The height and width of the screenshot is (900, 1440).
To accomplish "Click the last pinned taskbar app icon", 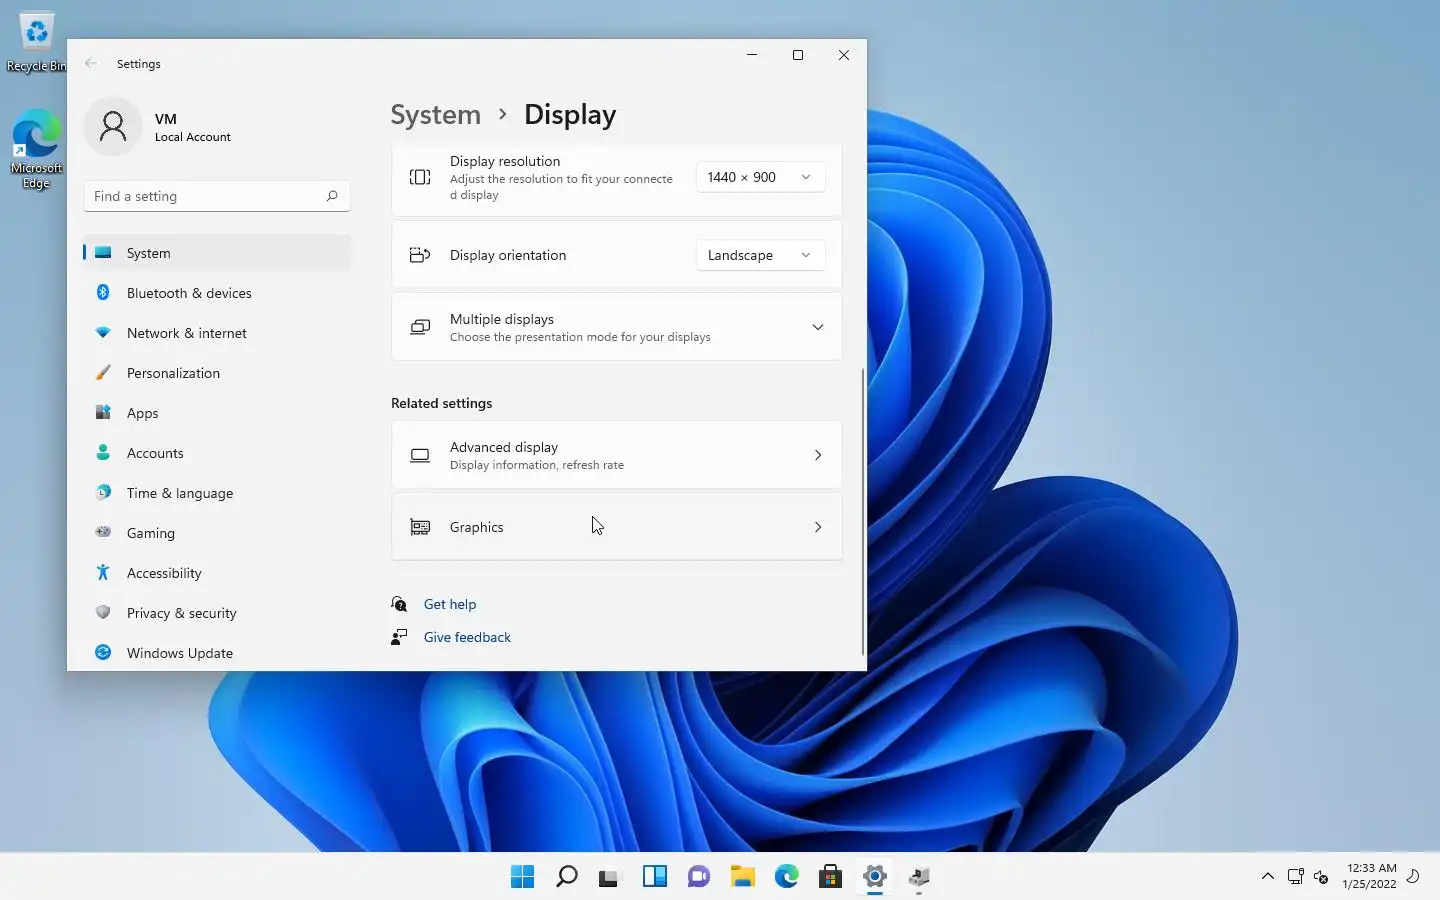I will [x=918, y=877].
